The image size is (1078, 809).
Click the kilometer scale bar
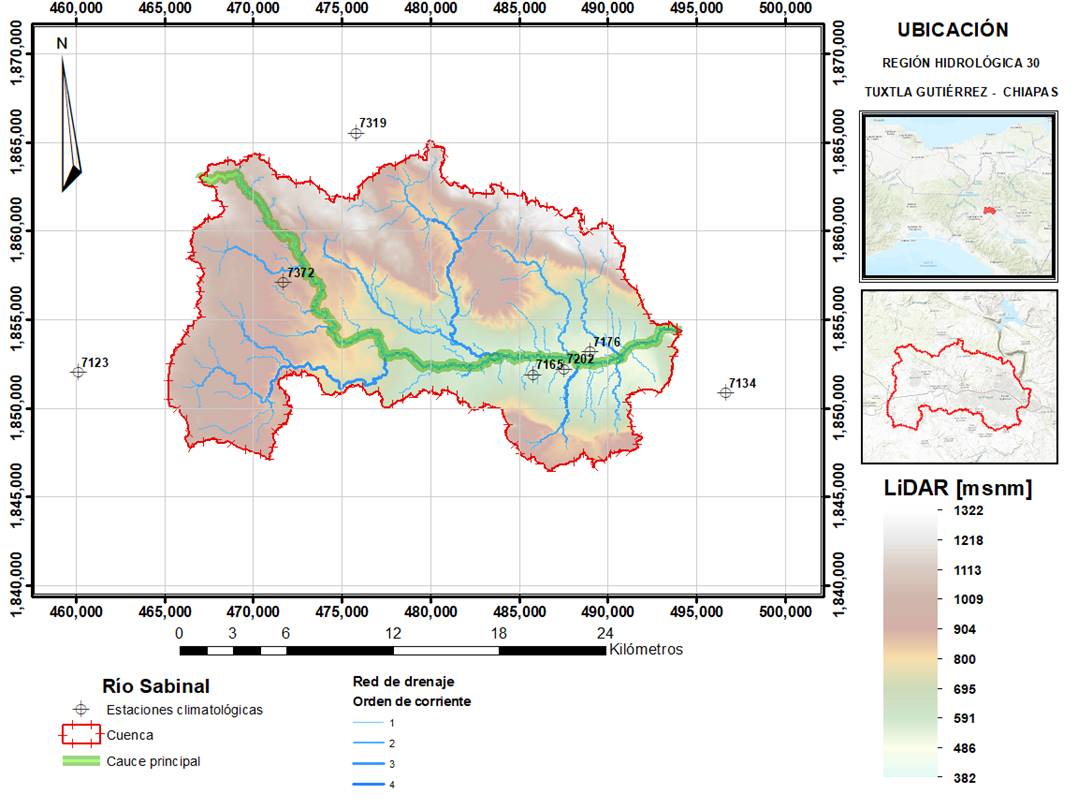tap(392, 651)
